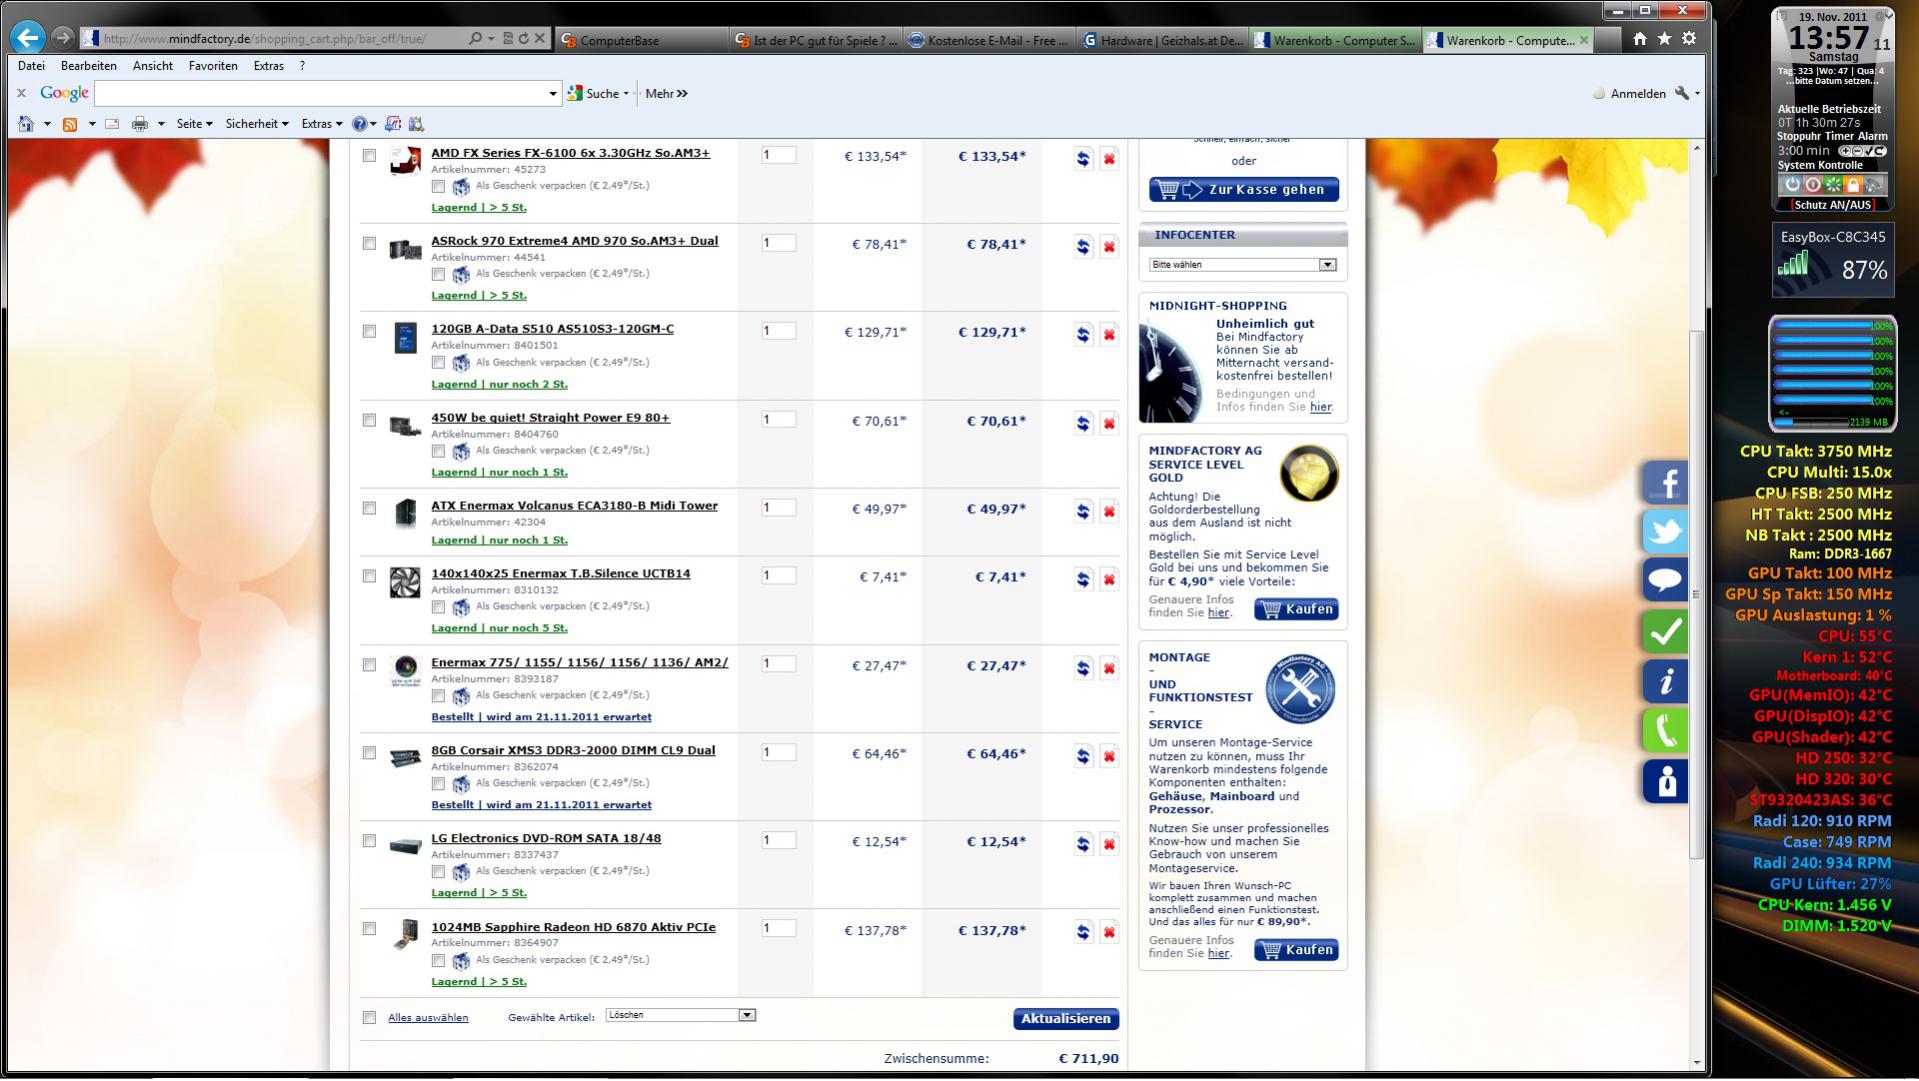1919x1081 pixels.
Task: Open the 'Alles auswählen' link
Action: (x=428, y=1018)
